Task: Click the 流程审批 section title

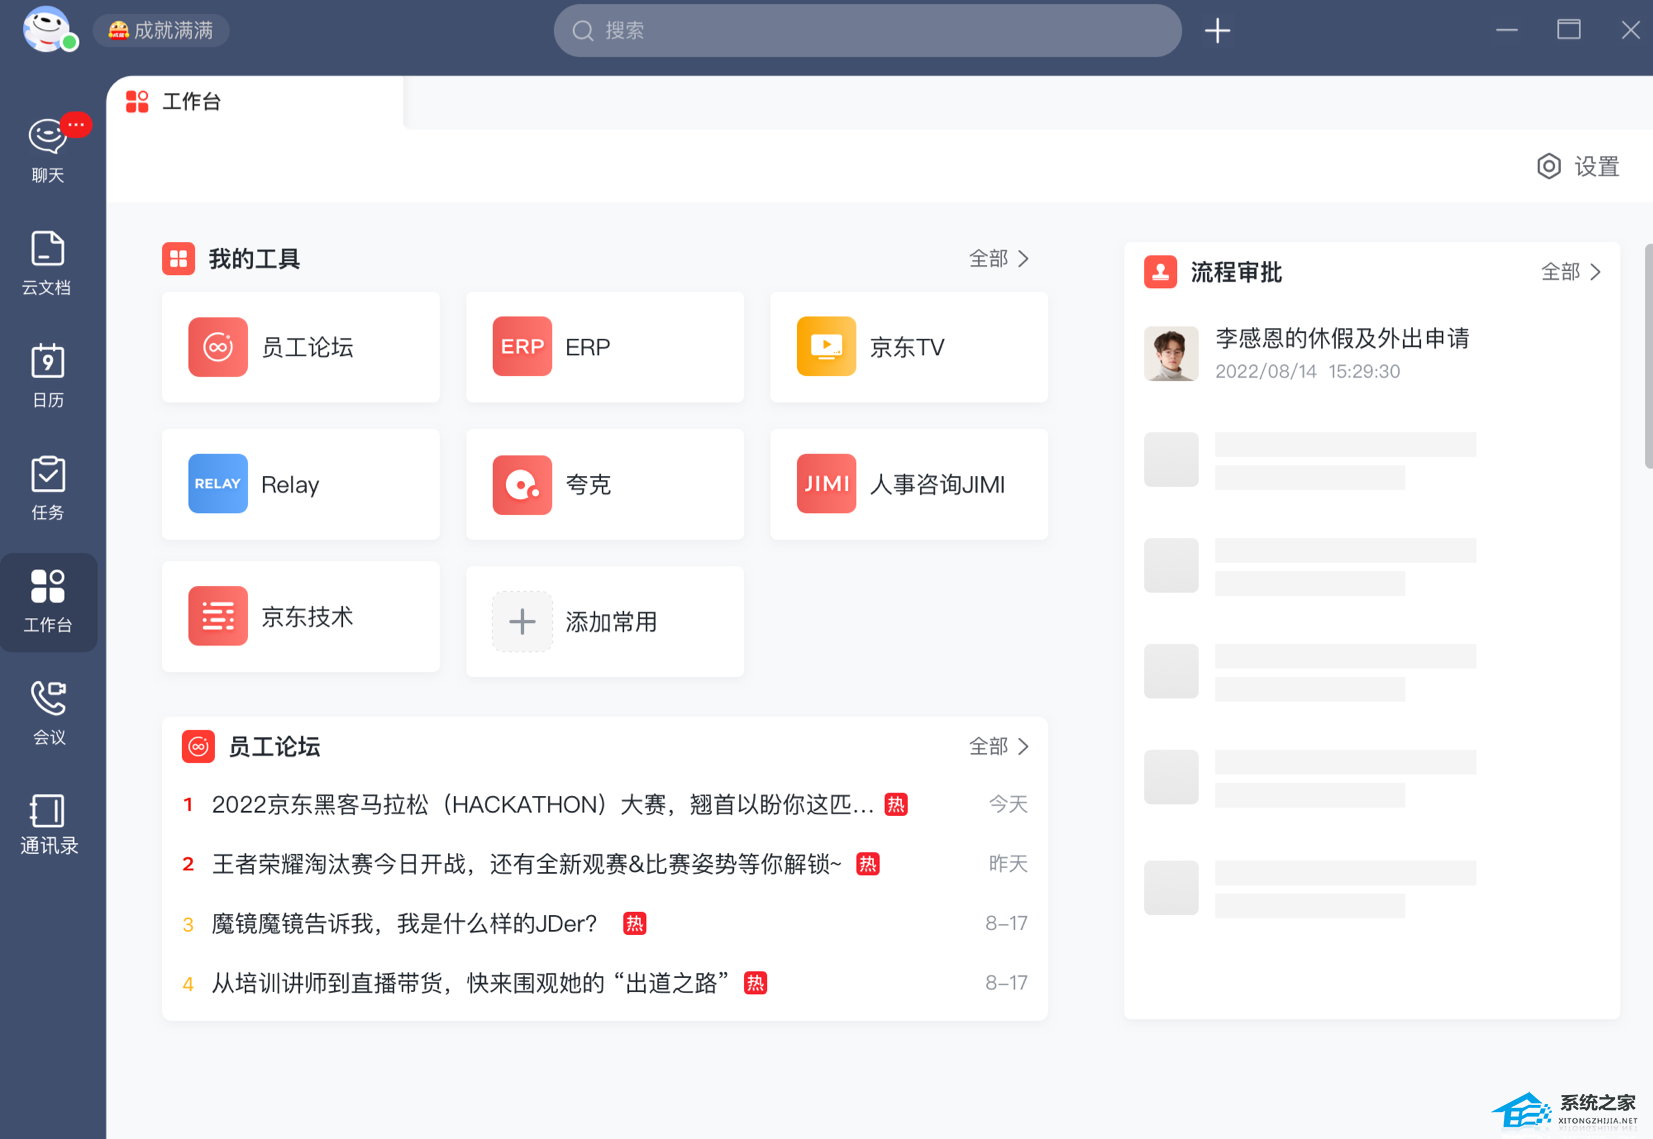Action: tap(1236, 272)
